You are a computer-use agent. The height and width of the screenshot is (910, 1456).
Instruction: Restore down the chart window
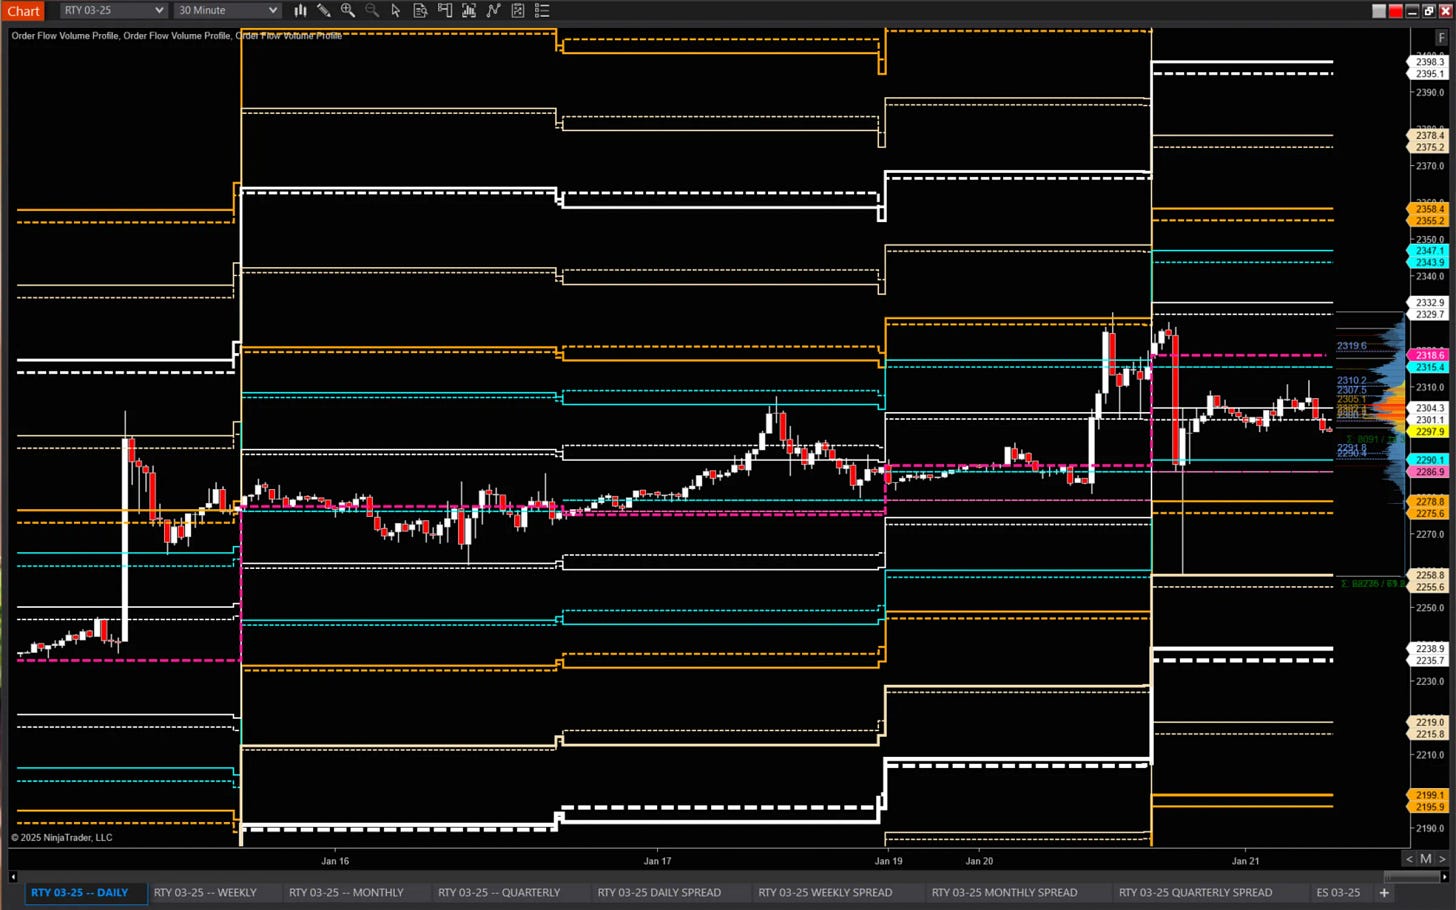pyautogui.click(x=1429, y=11)
